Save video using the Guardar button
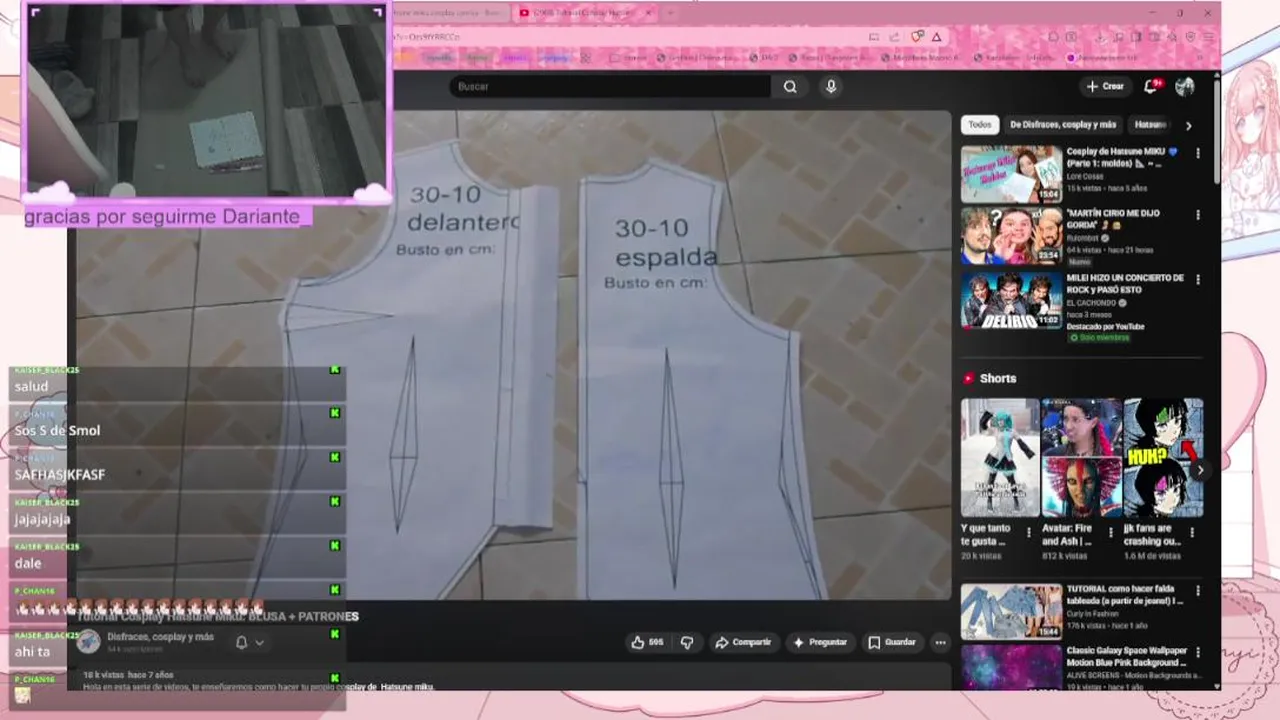The width and height of the screenshot is (1280, 720). click(x=892, y=642)
